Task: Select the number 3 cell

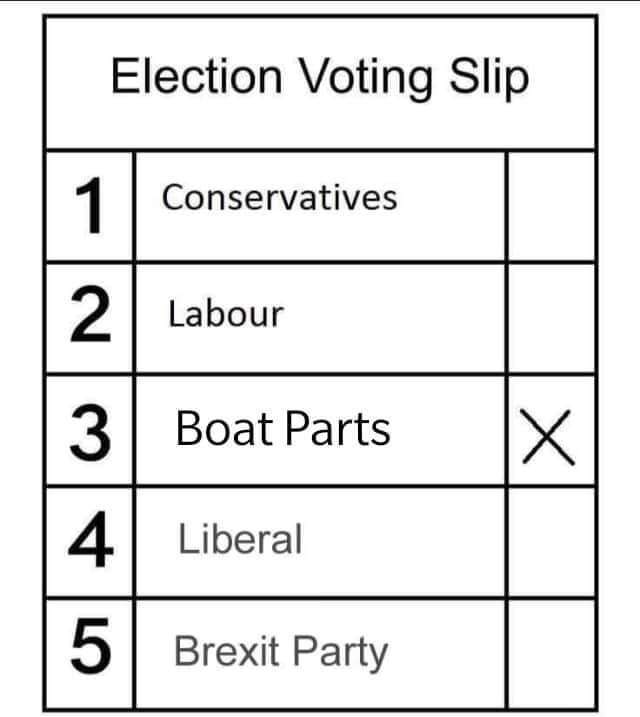Action: click(x=90, y=430)
